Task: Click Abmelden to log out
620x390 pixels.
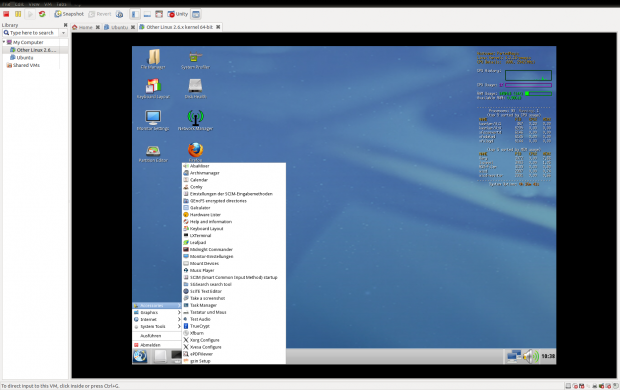Action: click(157, 345)
